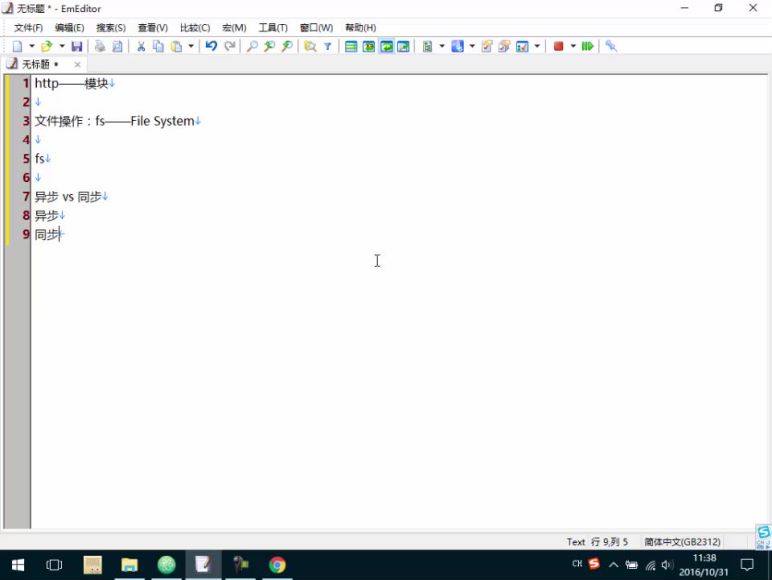Click the Properties for all configurations icon
This screenshot has width=772, height=580.
(504, 46)
